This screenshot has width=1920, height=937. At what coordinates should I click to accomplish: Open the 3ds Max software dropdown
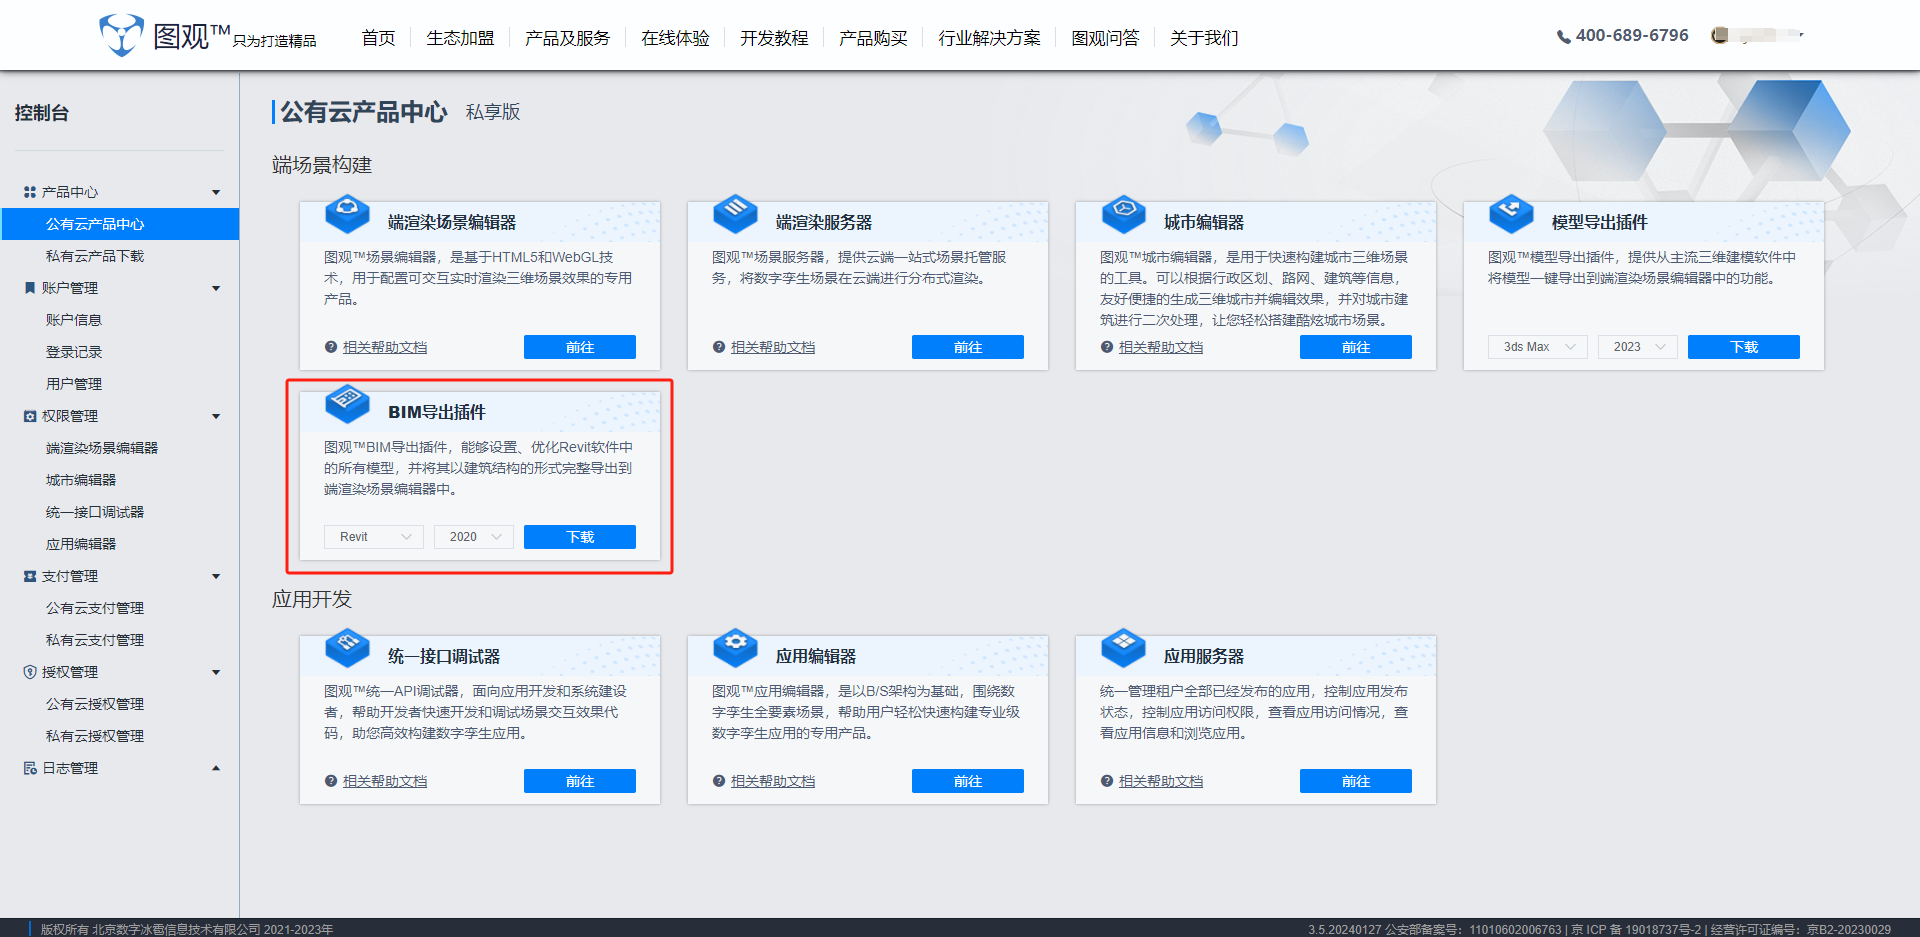point(1538,347)
